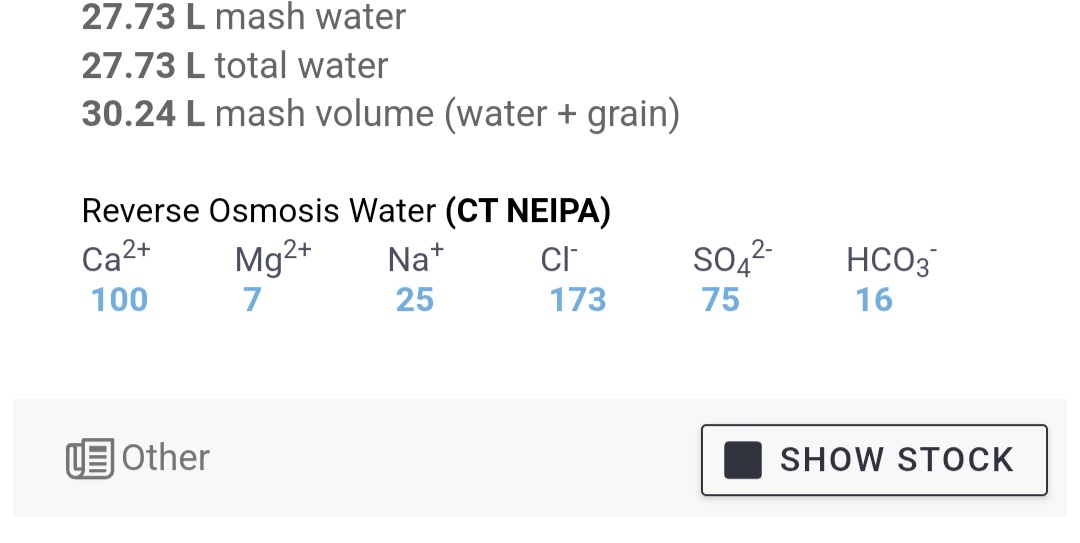Click the SO4 2- ion label

[732, 260]
